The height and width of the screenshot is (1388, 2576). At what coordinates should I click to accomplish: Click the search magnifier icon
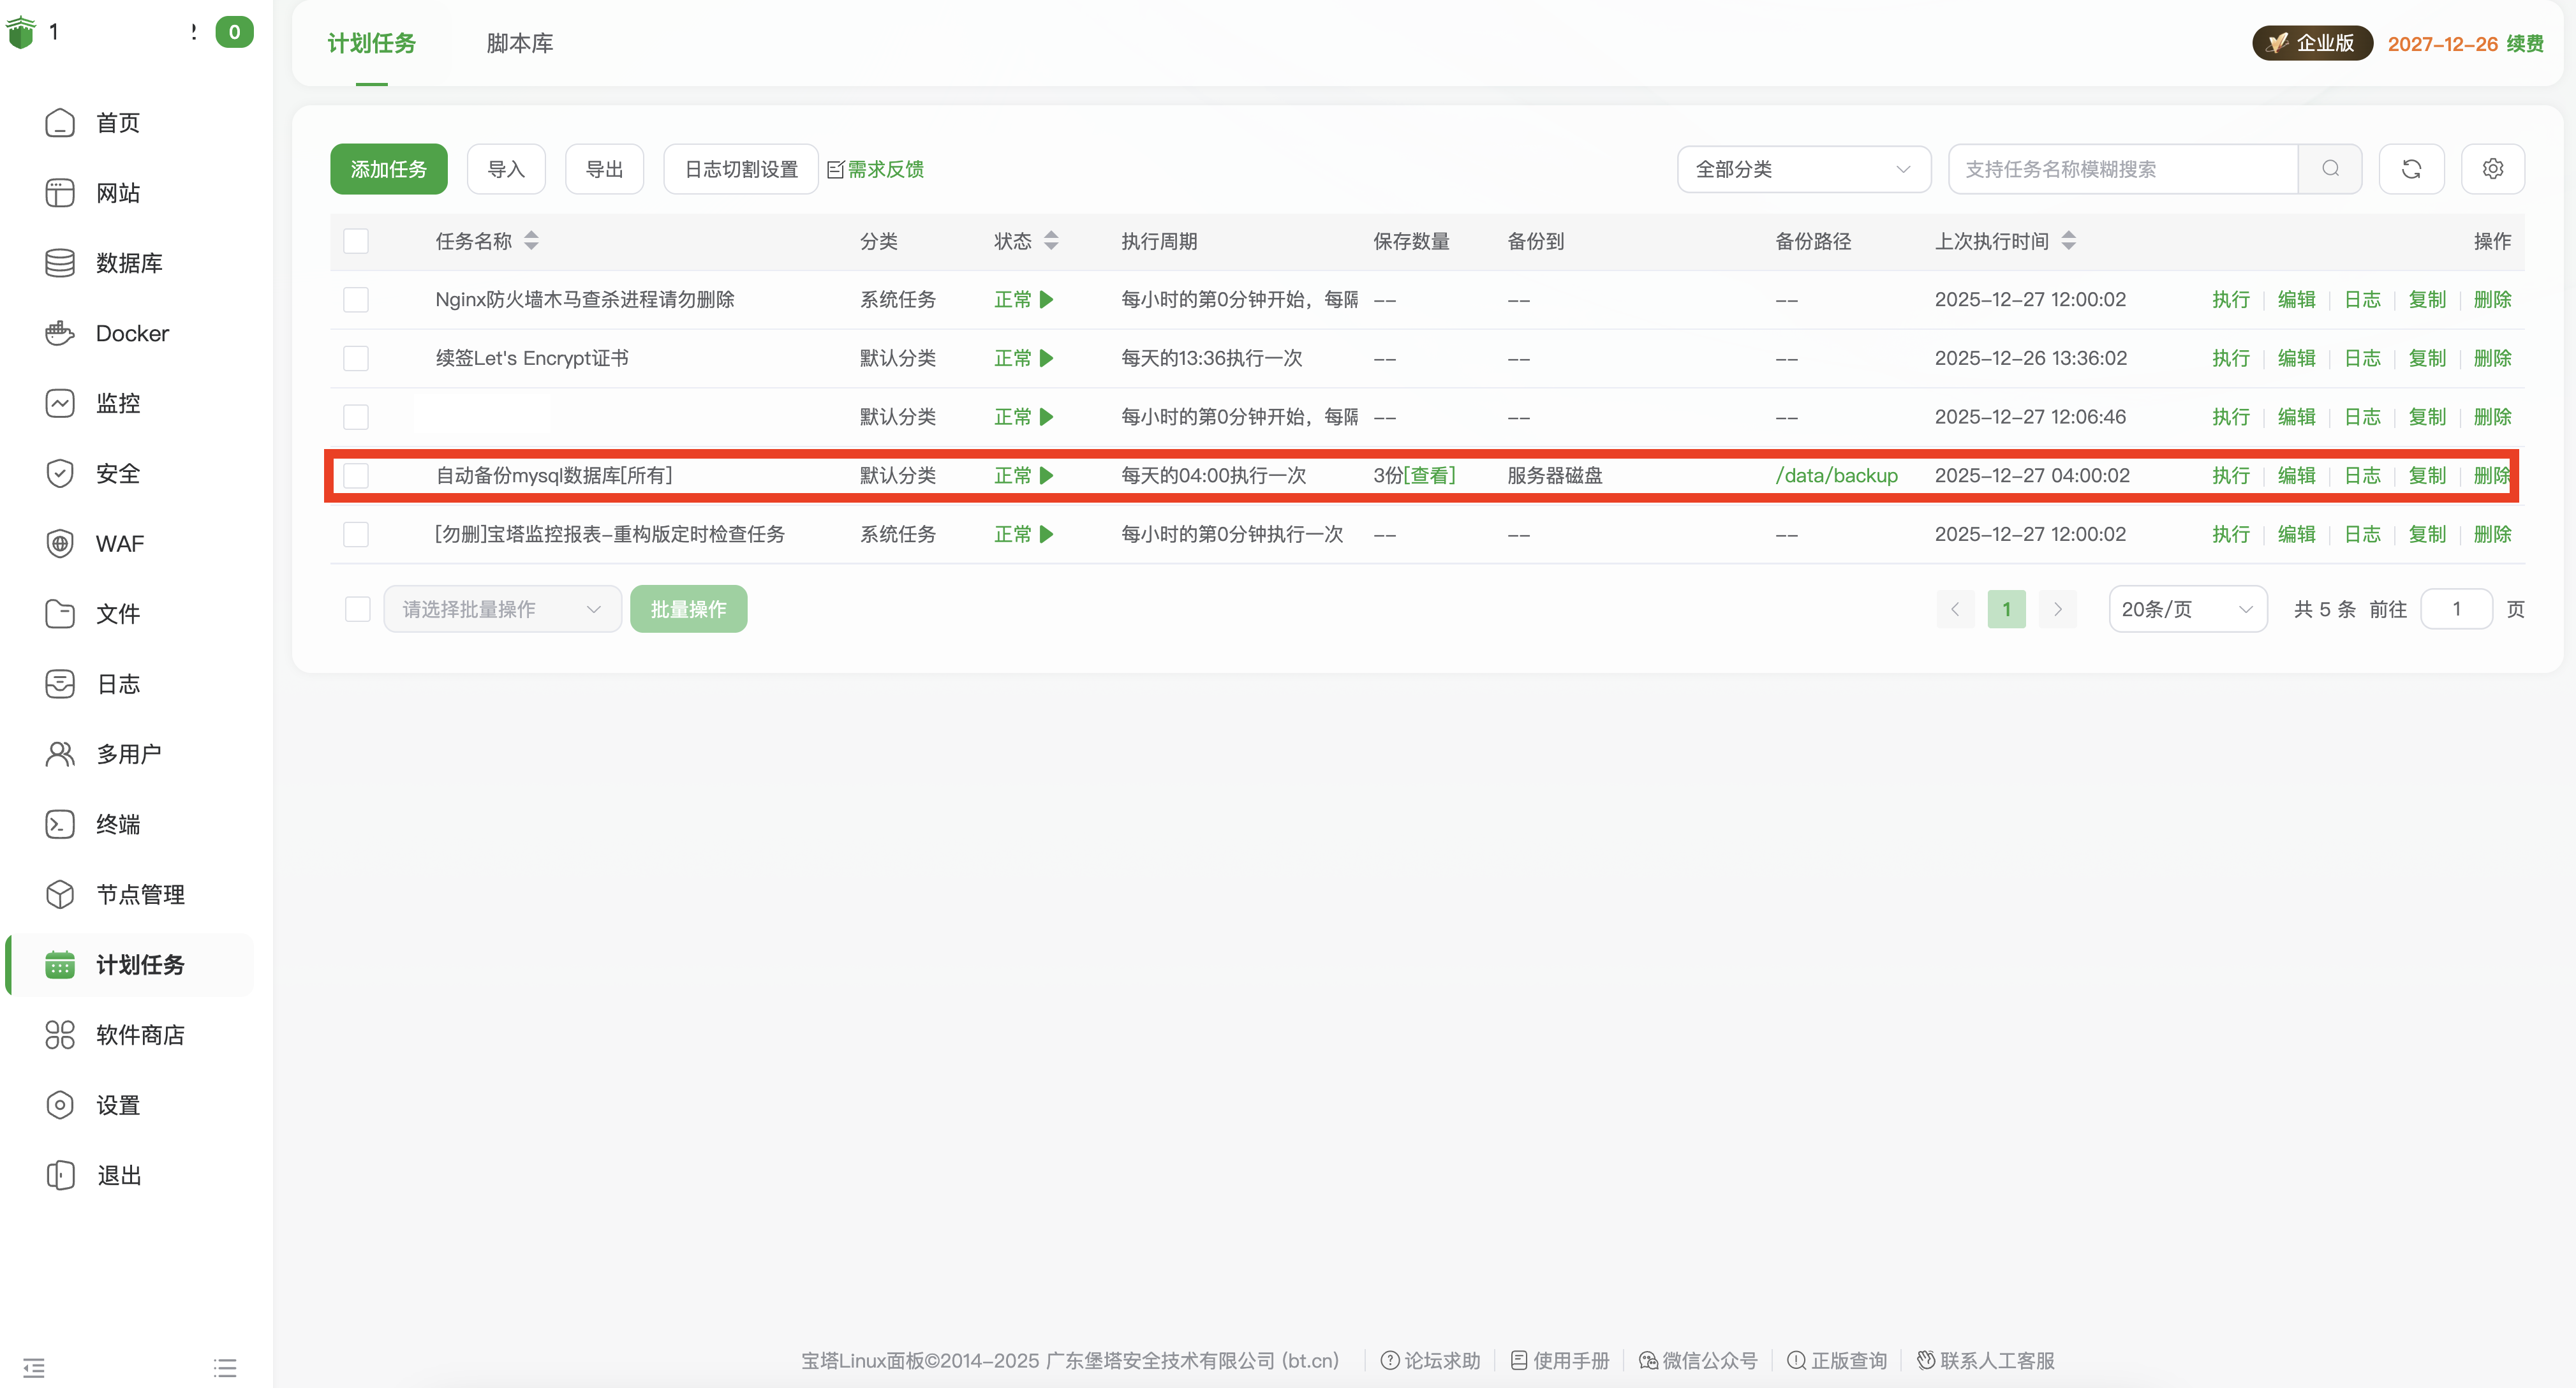(x=2330, y=169)
